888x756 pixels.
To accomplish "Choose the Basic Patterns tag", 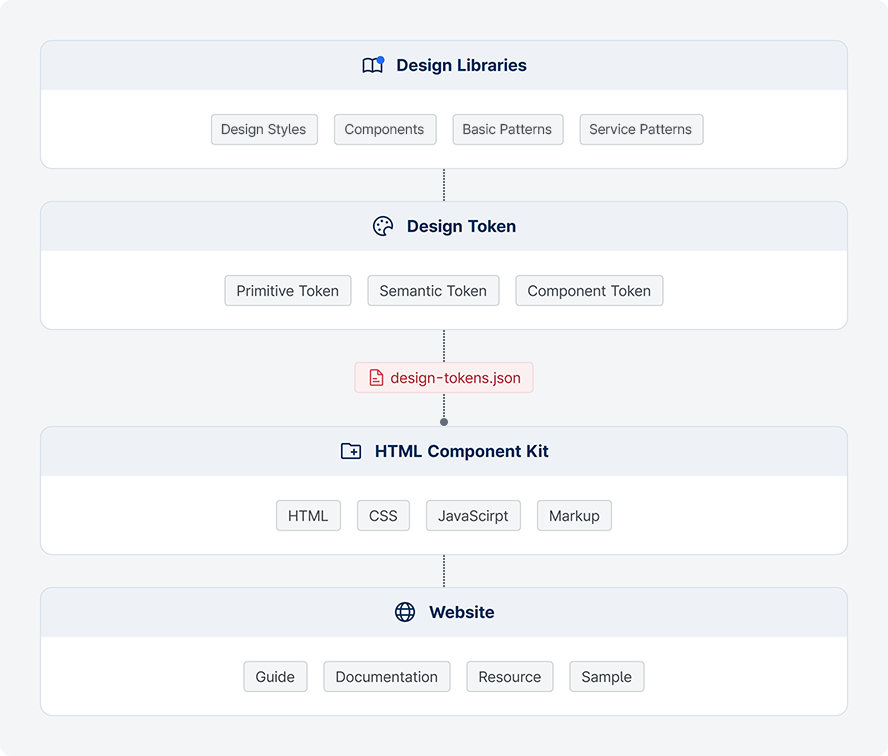I will tap(508, 130).
